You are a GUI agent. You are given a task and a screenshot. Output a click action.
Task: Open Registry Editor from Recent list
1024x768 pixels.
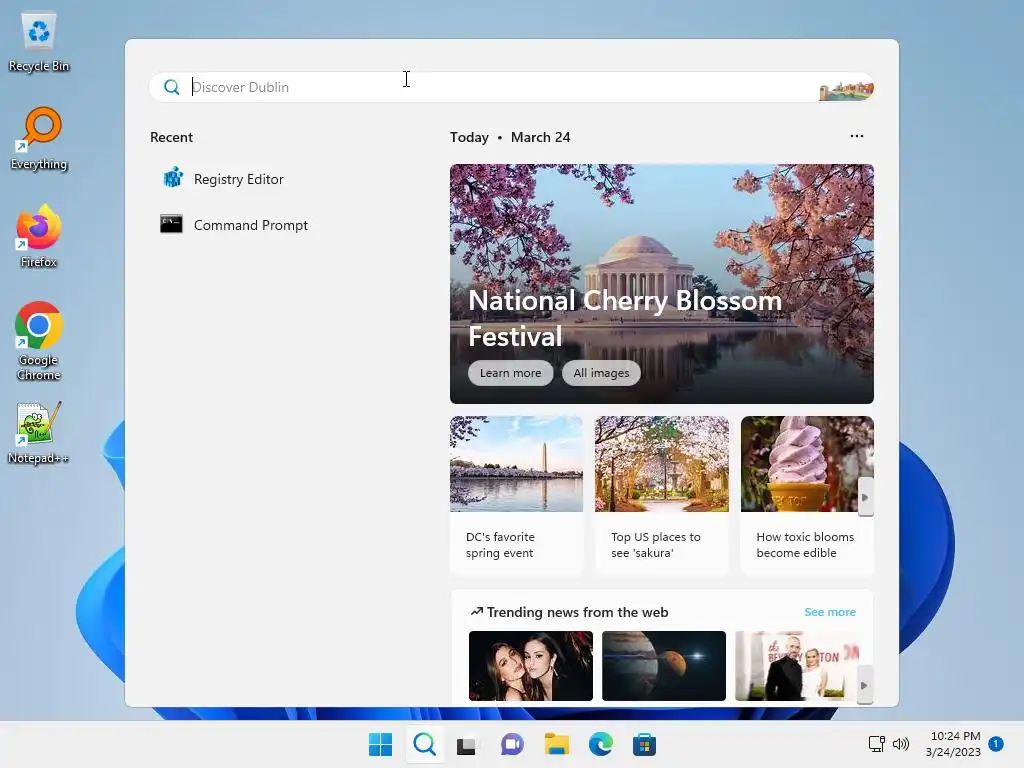(223, 178)
